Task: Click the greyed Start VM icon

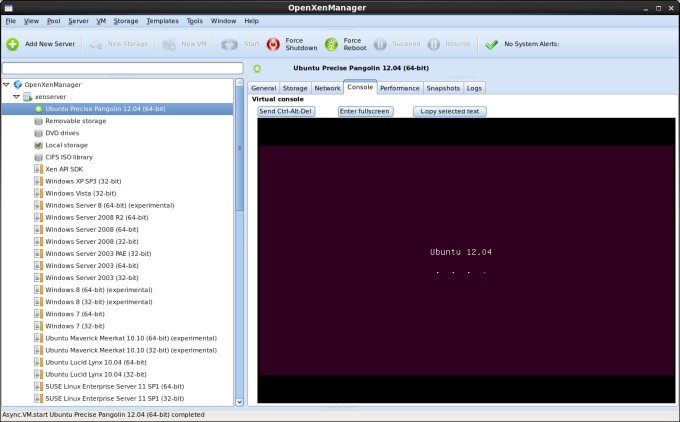Action: tap(229, 44)
